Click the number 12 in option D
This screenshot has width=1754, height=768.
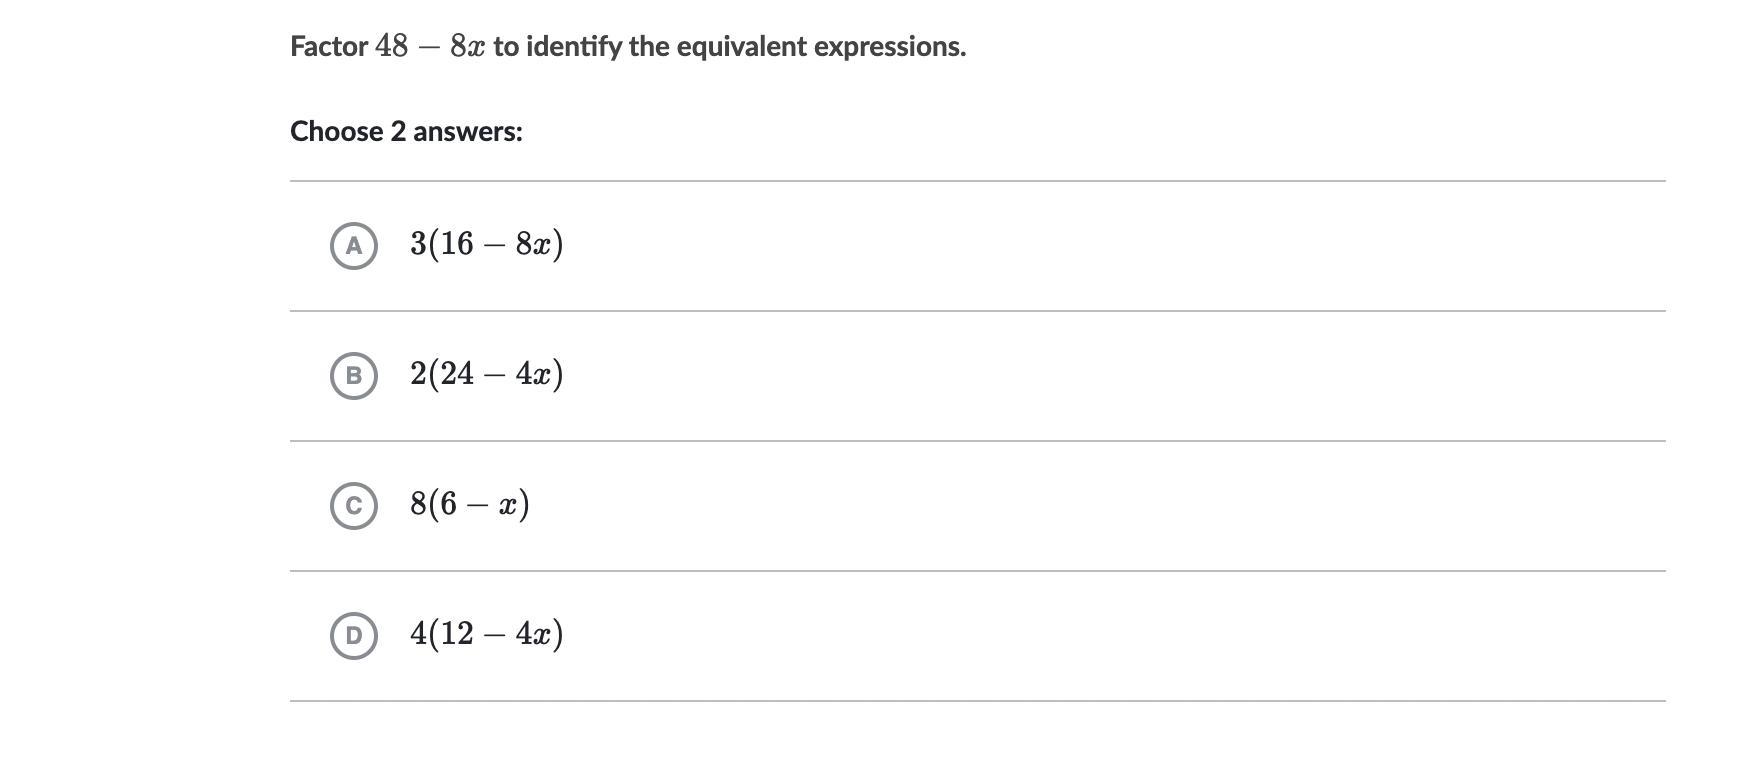tap(456, 634)
